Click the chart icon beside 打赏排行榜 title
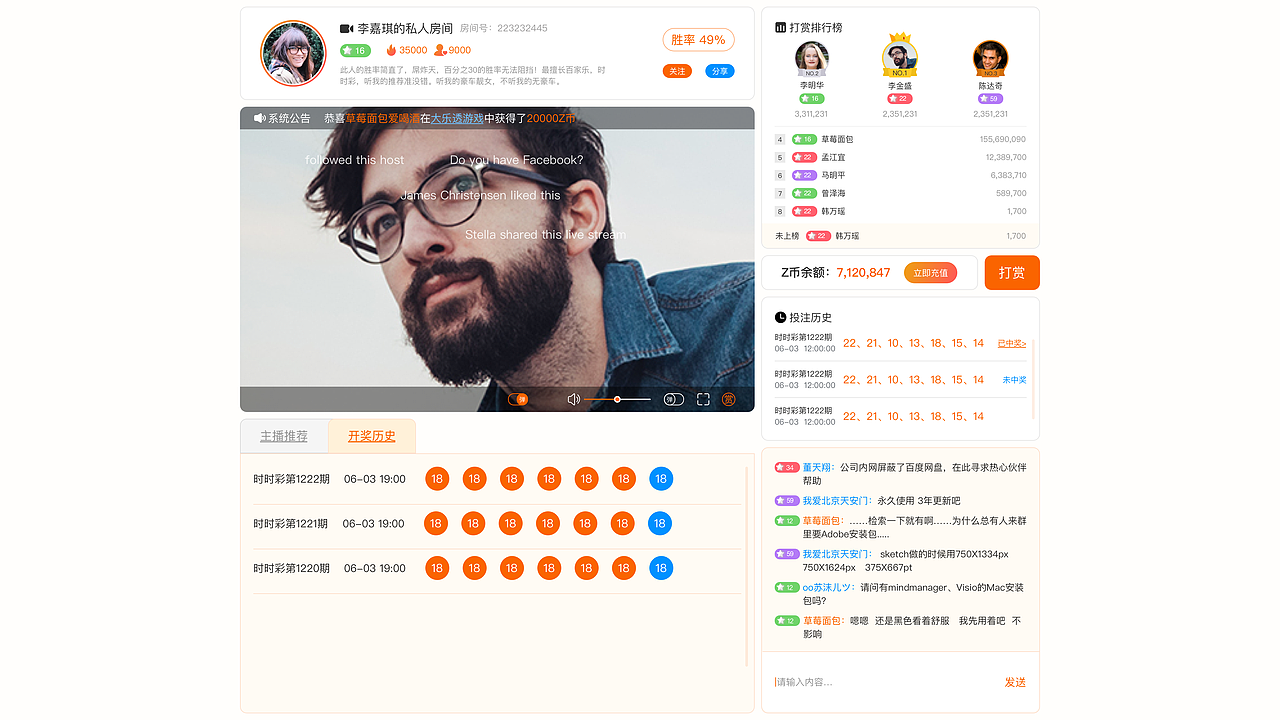 (x=779, y=27)
